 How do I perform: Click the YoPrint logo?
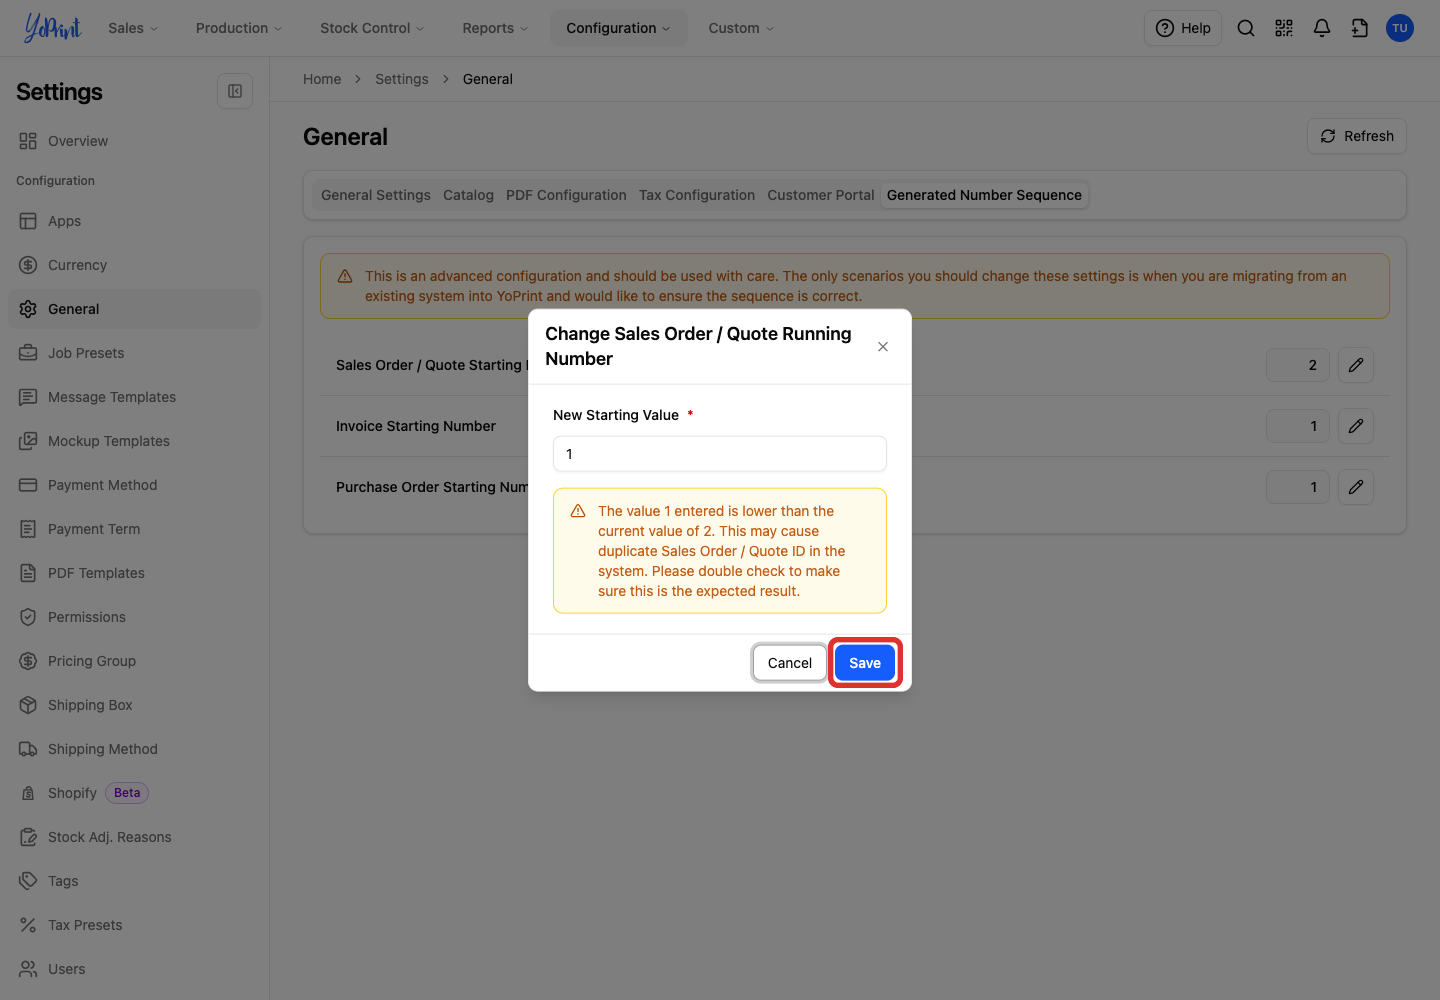pos(52,28)
